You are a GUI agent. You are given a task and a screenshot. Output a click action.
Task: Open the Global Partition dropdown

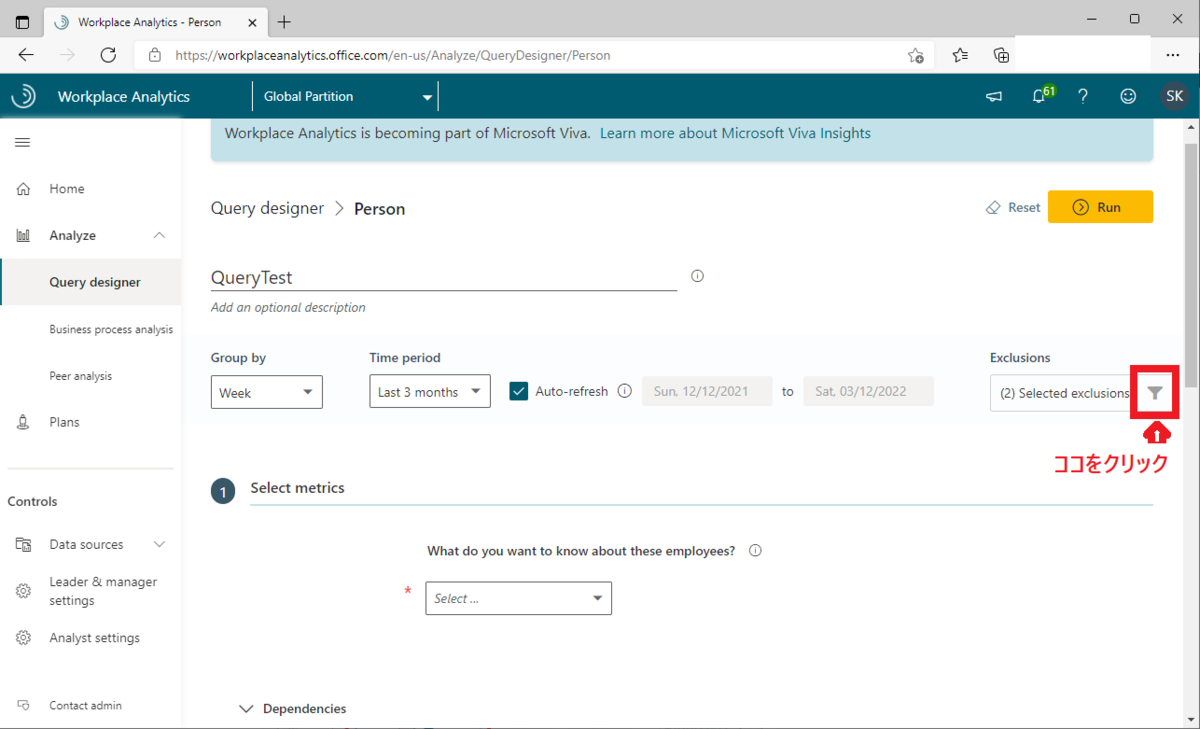point(346,97)
